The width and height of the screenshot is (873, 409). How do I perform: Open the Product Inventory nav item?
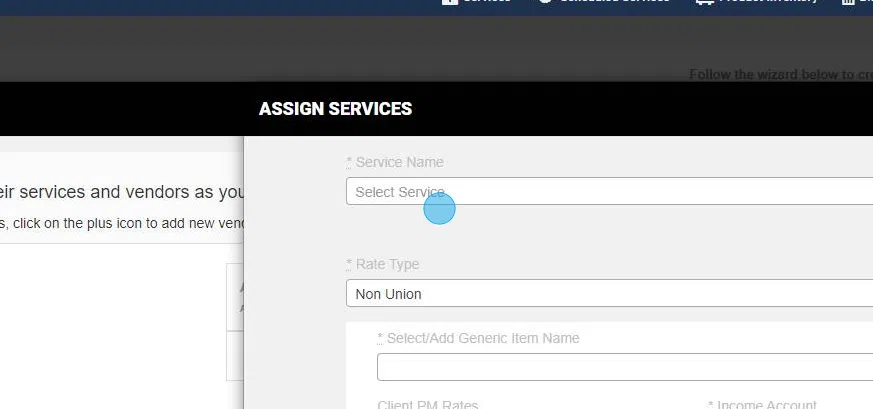[767, 2]
